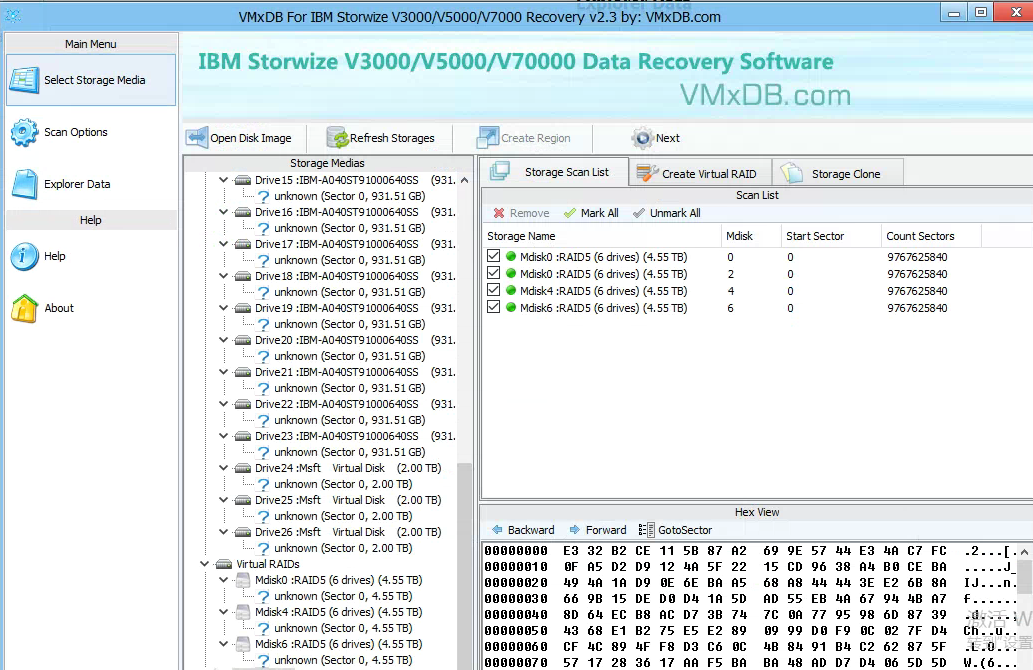The width and height of the screenshot is (1033, 670).
Task: Switch to the Create Virtual RAID tab
Action: (x=700, y=173)
